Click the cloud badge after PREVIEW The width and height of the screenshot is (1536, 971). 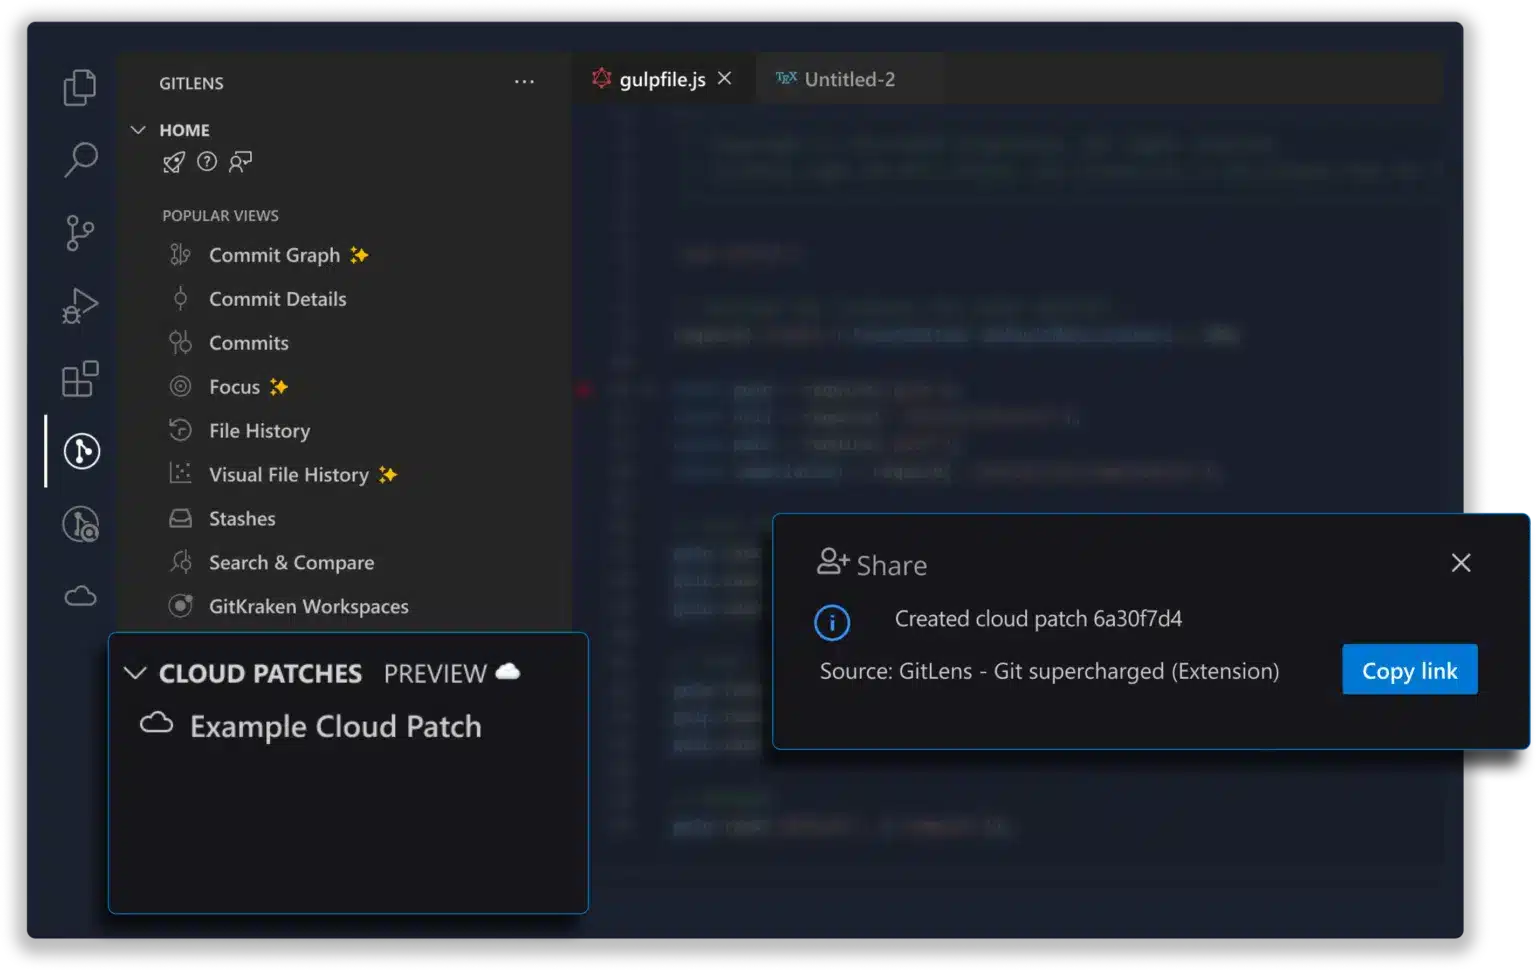click(508, 671)
